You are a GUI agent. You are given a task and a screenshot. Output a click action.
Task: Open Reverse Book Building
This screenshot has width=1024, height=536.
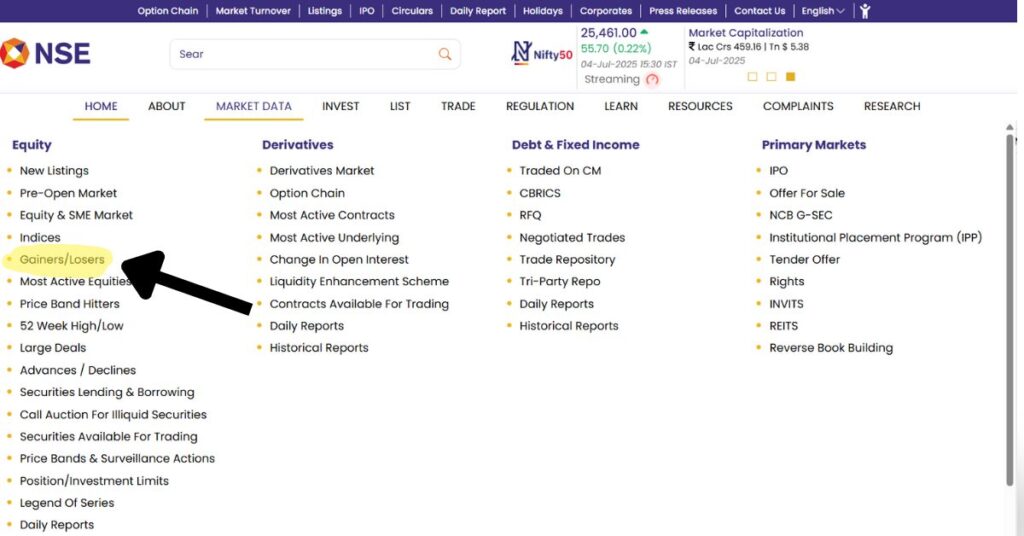click(x=831, y=348)
